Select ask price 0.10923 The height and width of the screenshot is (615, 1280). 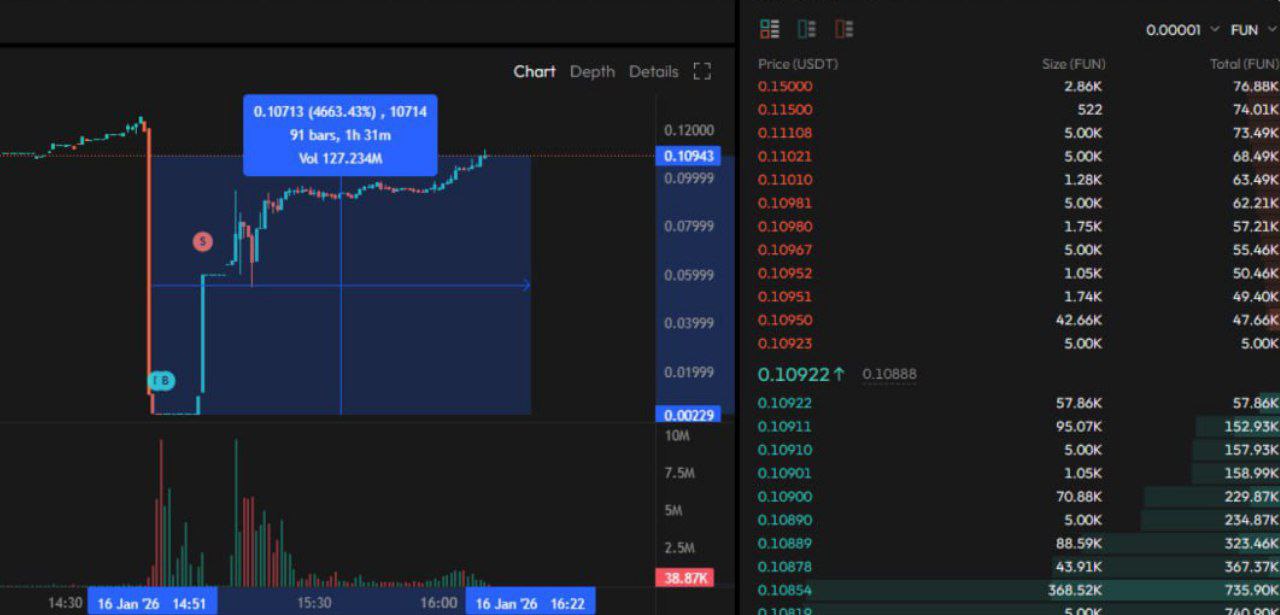pyautogui.click(x=785, y=343)
